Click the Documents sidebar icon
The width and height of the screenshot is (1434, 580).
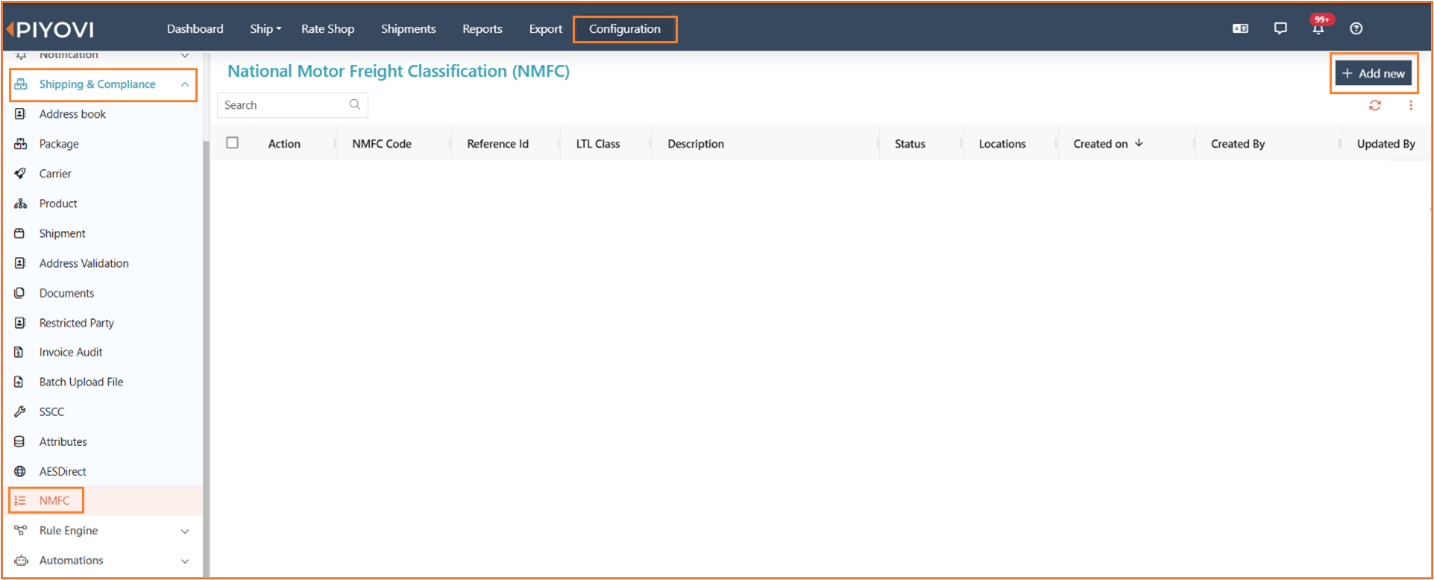tap(20, 293)
